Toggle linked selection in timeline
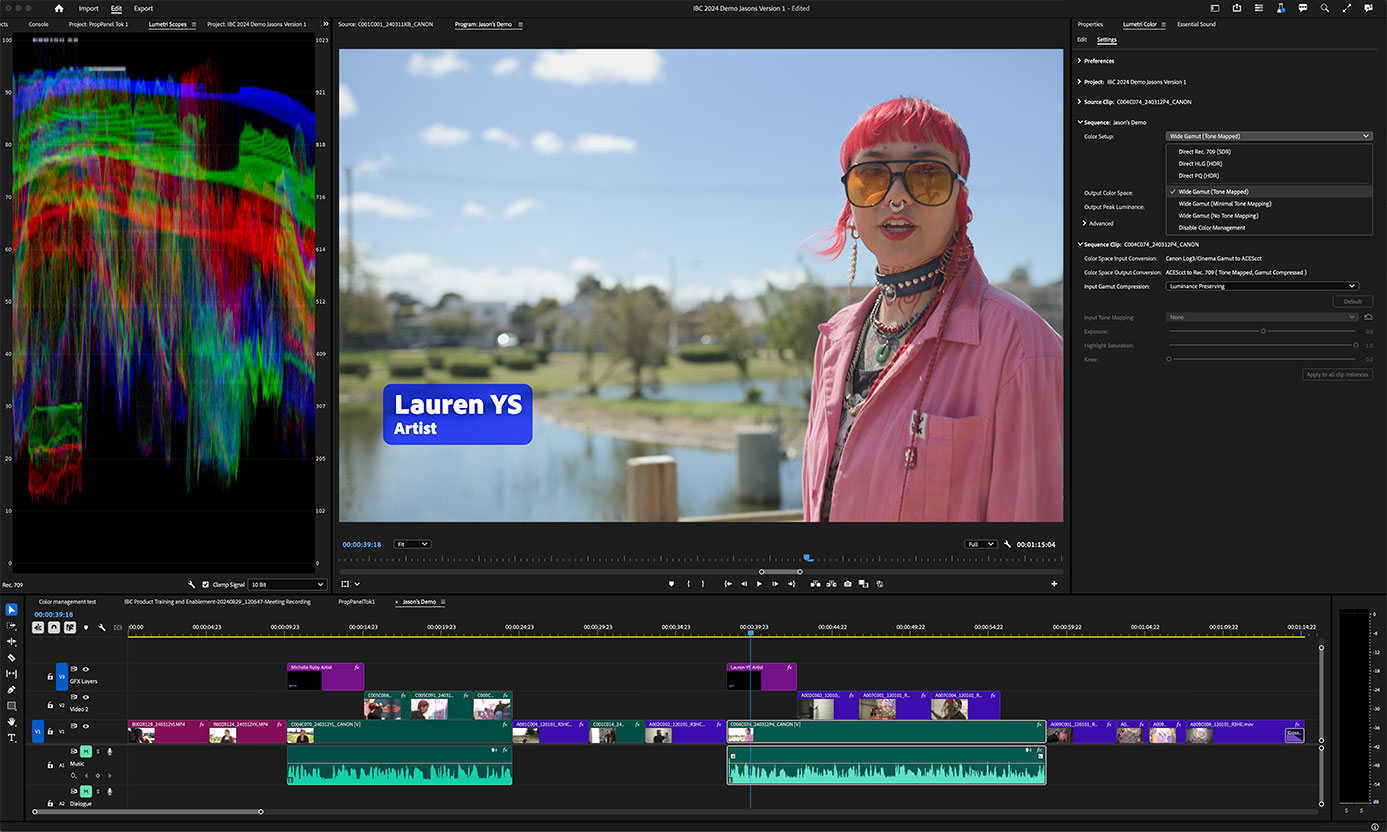The image size is (1387, 832). 70,627
